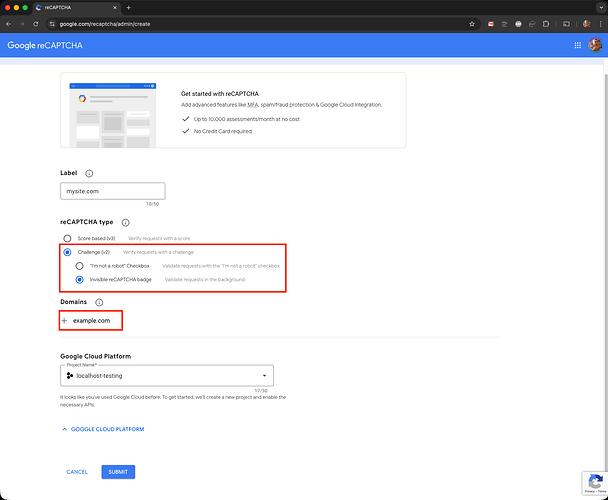
Task: Choose Invisible reCAPTCHA badge option
Action: click(80, 280)
